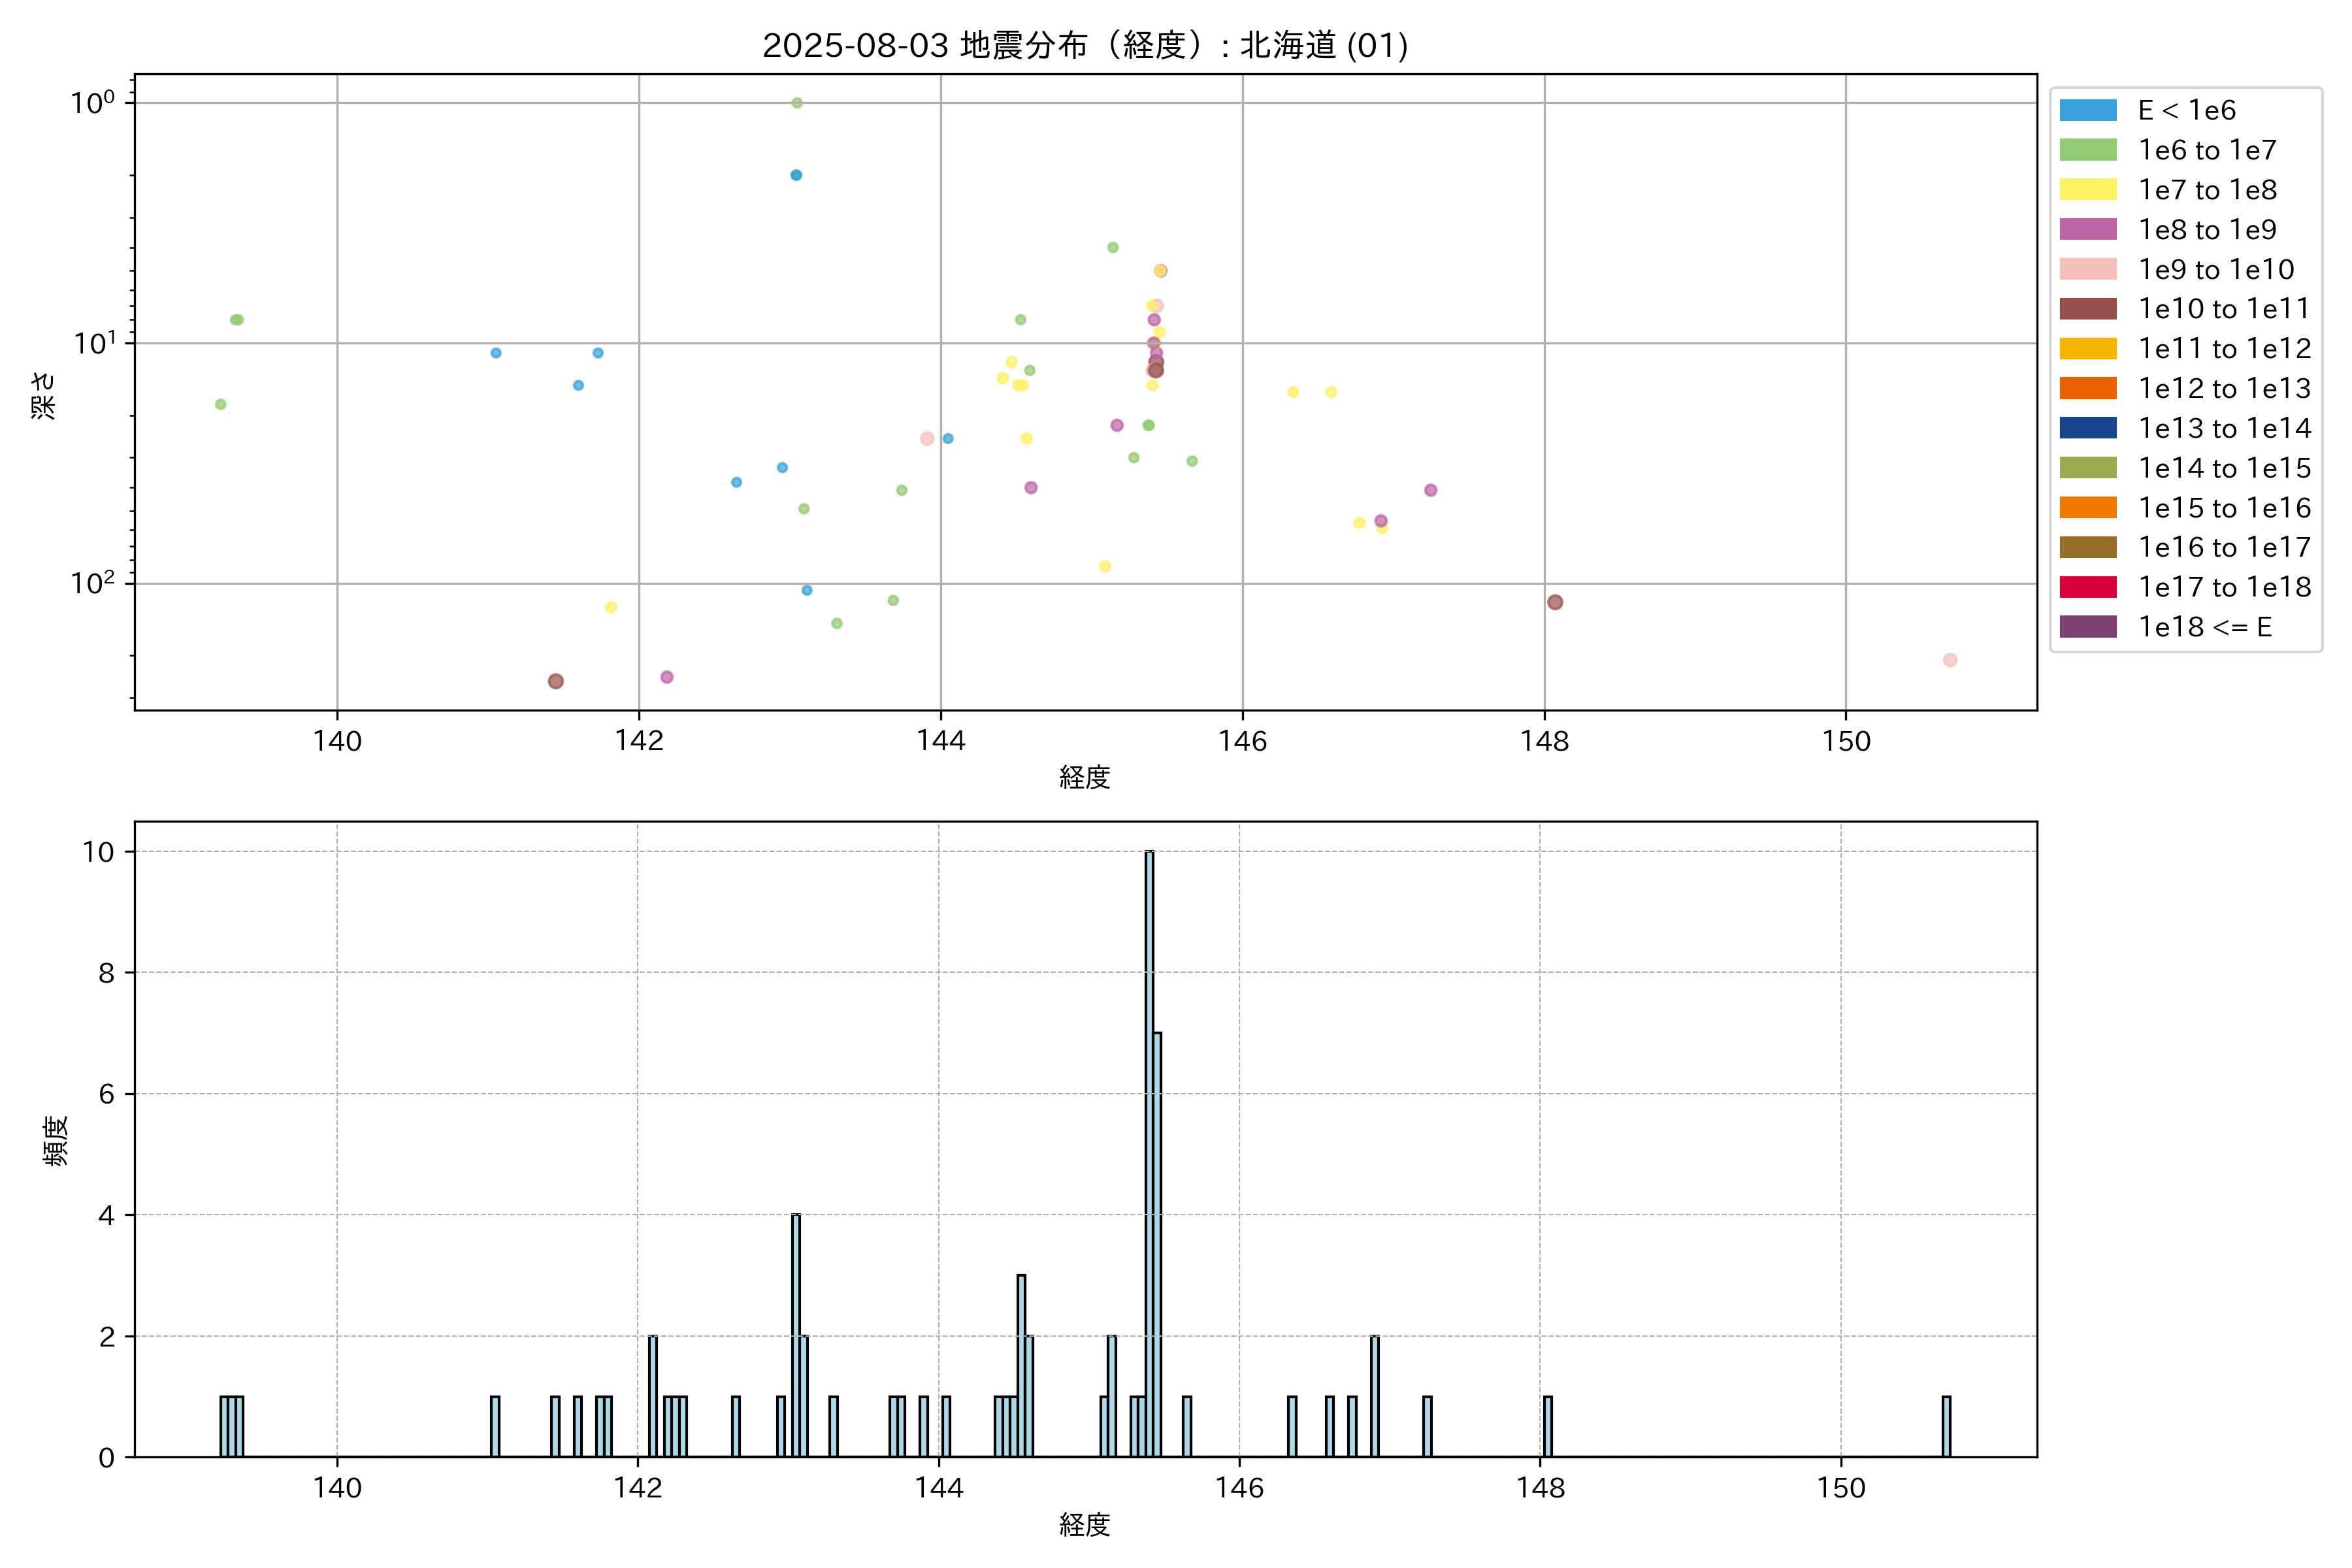The image size is (2352, 1568).
Task: Click the blue 'E < 1e6' legend swatch
Action: 2087,110
